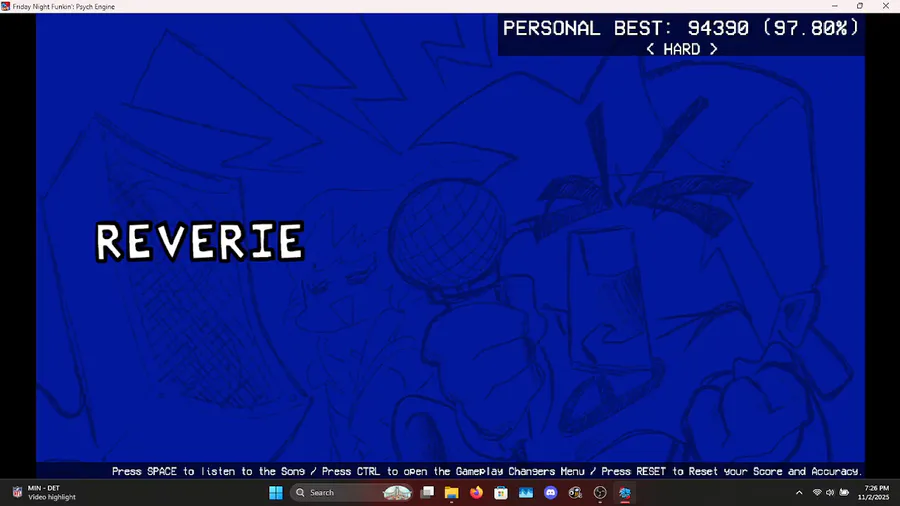
Task: Minimize the Psych Engine window
Action: (835, 6)
